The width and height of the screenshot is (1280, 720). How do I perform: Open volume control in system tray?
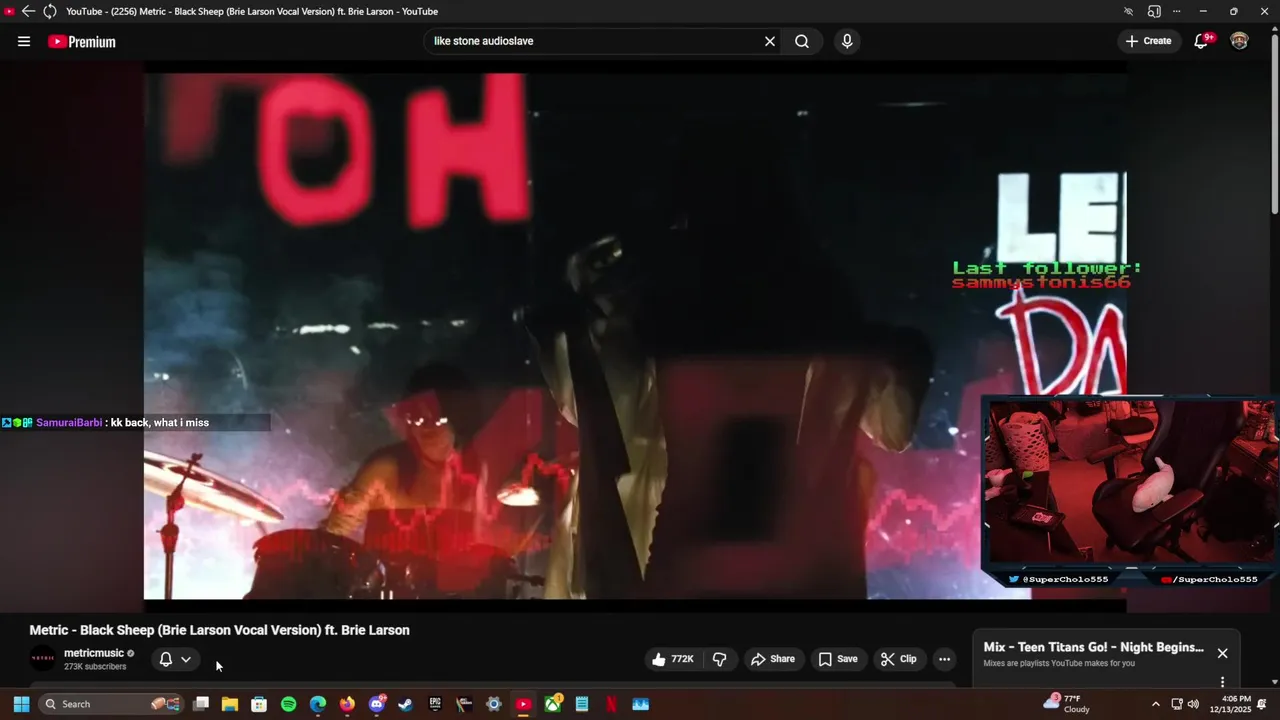pos(1193,704)
